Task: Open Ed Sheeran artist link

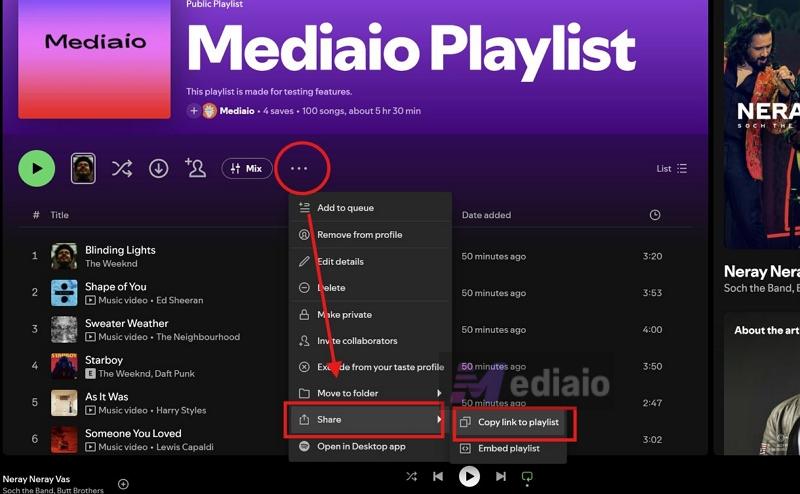Action: (180, 301)
